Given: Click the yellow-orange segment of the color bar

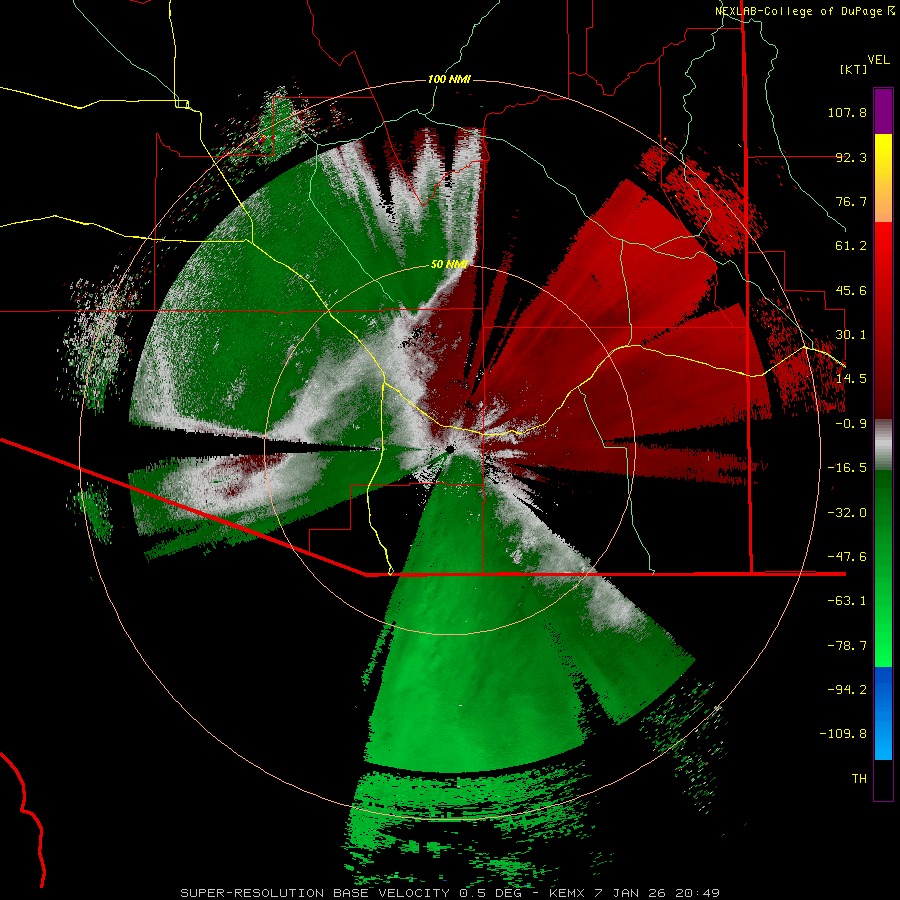Looking at the screenshot, I should (x=883, y=178).
